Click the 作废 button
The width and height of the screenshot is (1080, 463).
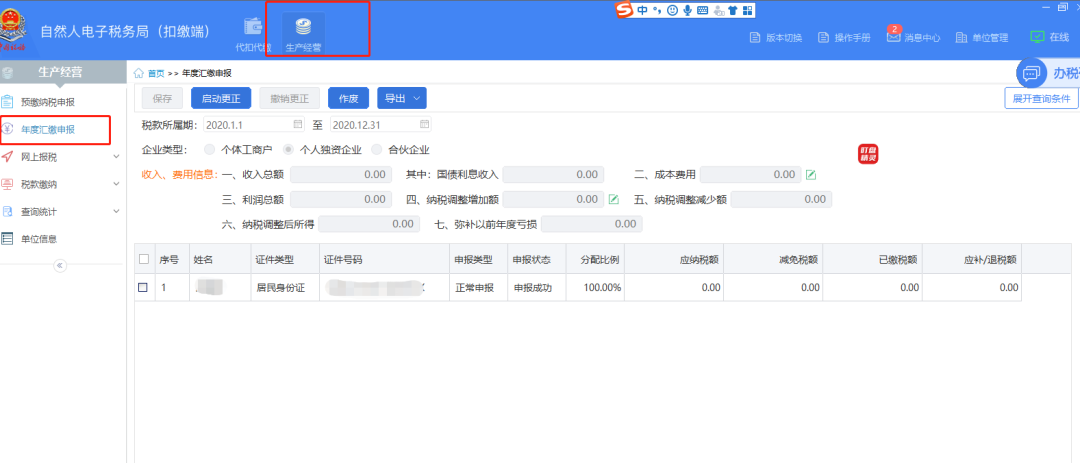349,99
